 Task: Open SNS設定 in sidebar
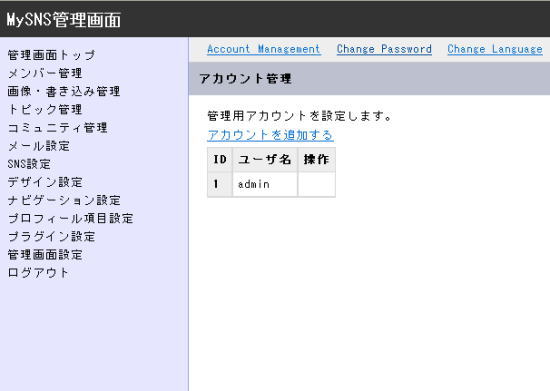29,164
